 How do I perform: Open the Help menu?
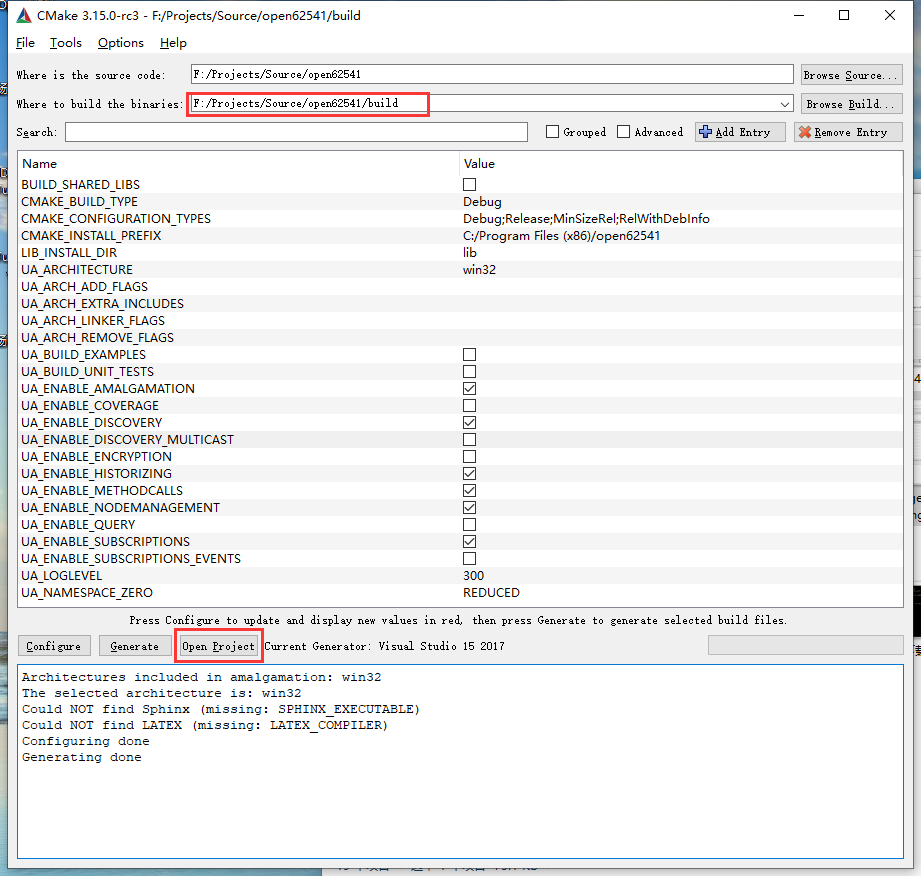[x=173, y=43]
